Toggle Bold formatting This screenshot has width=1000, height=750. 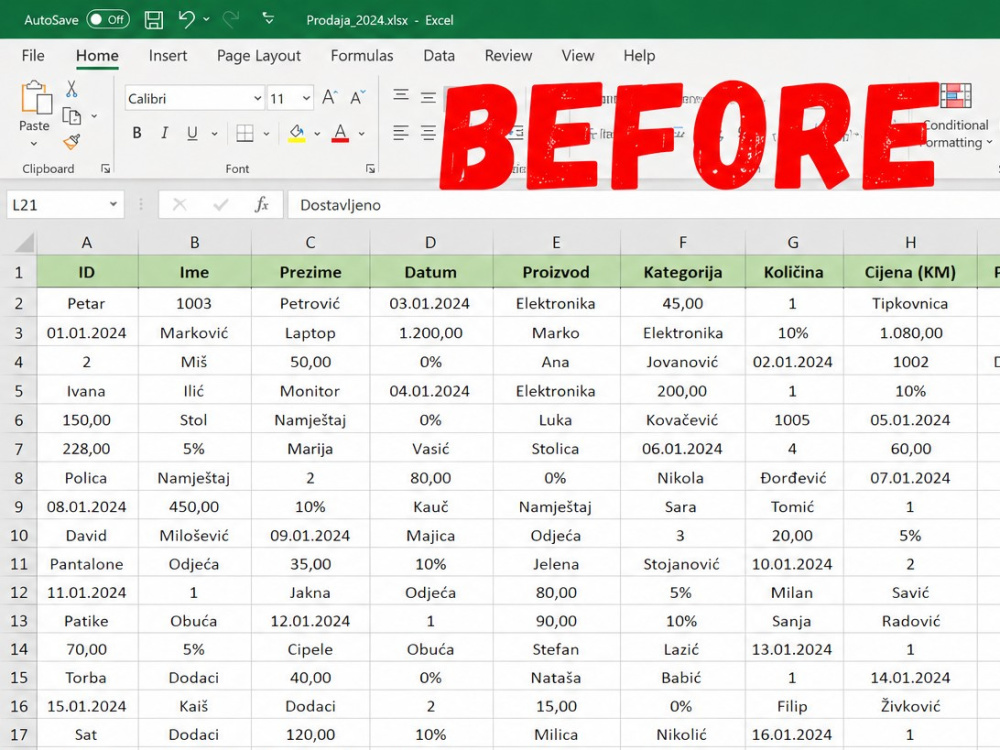coord(136,133)
